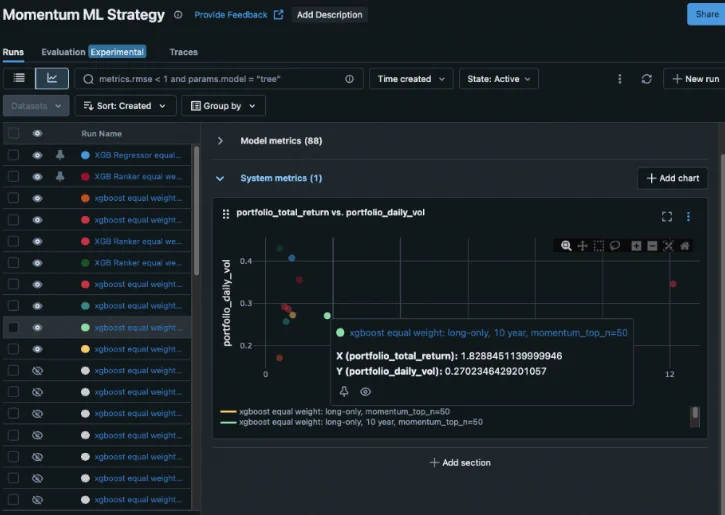This screenshot has height=515, width=725.
Task: Click Add section
Action: pos(460,462)
